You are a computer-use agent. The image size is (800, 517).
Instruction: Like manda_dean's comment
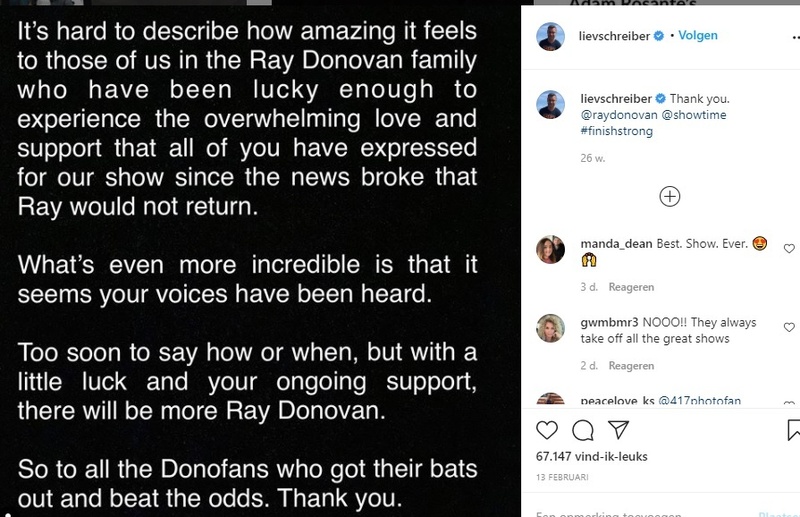(x=790, y=249)
